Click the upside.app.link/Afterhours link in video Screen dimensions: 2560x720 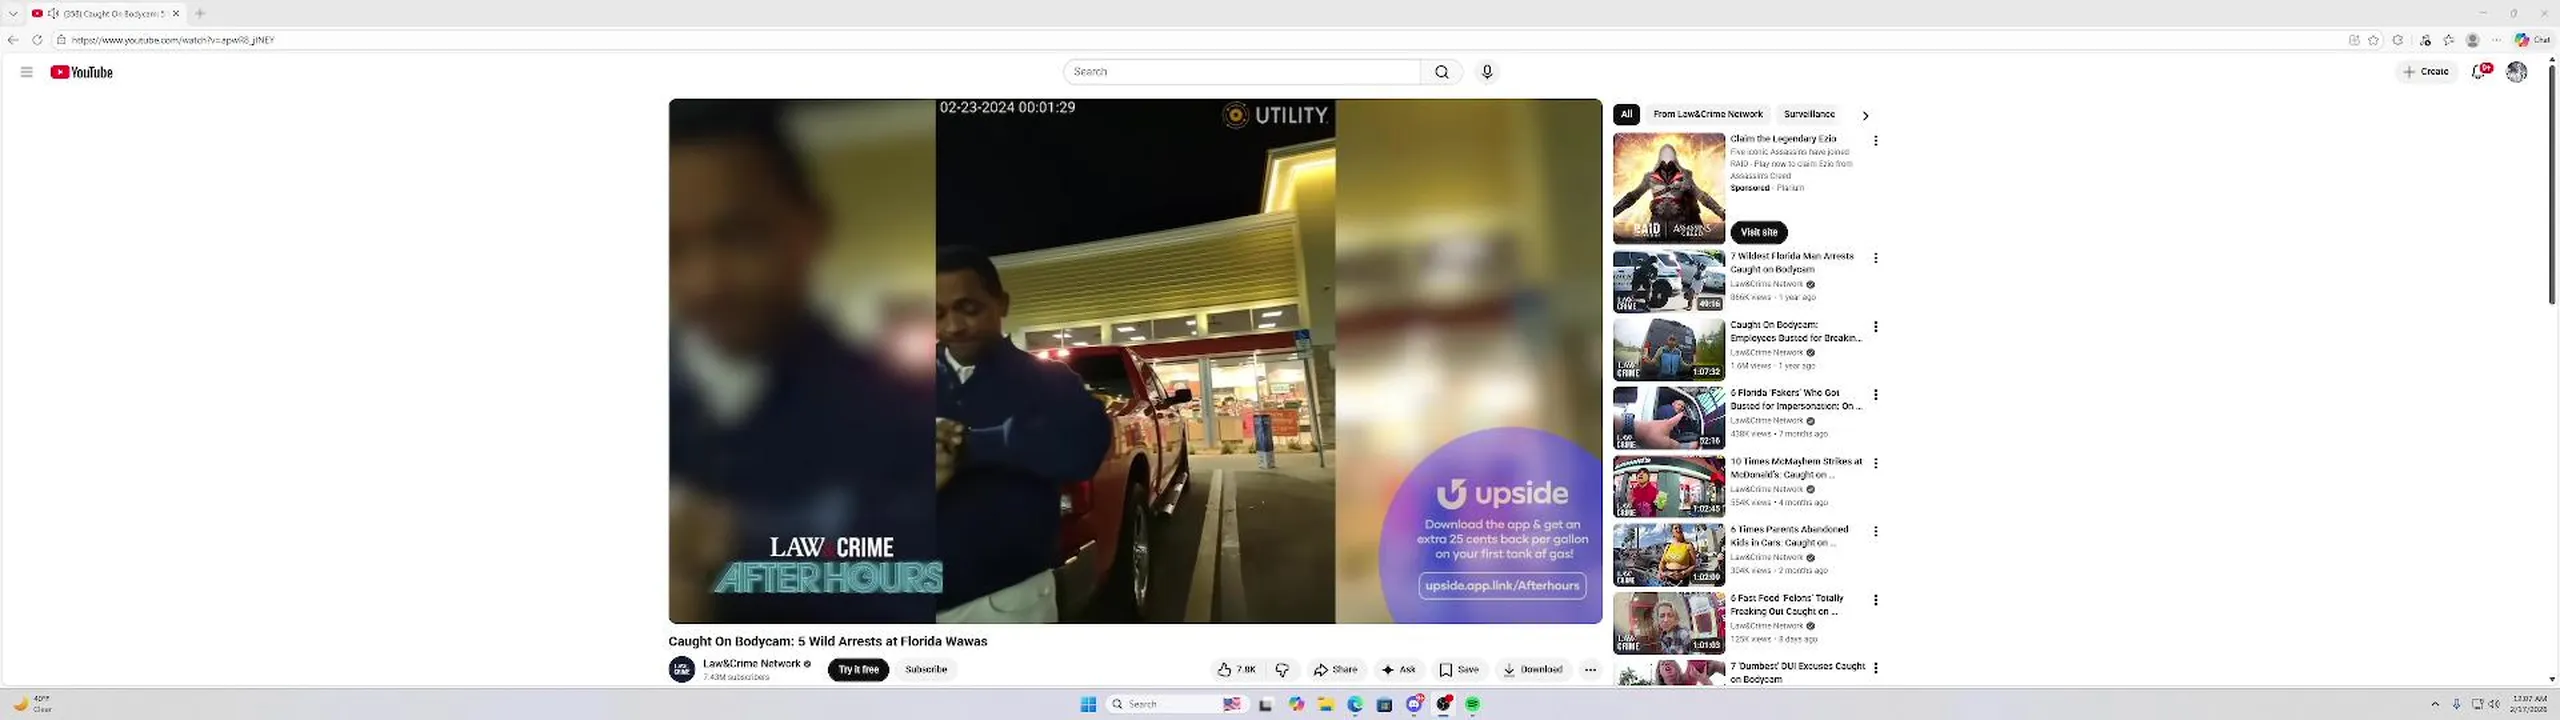[1502, 586]
